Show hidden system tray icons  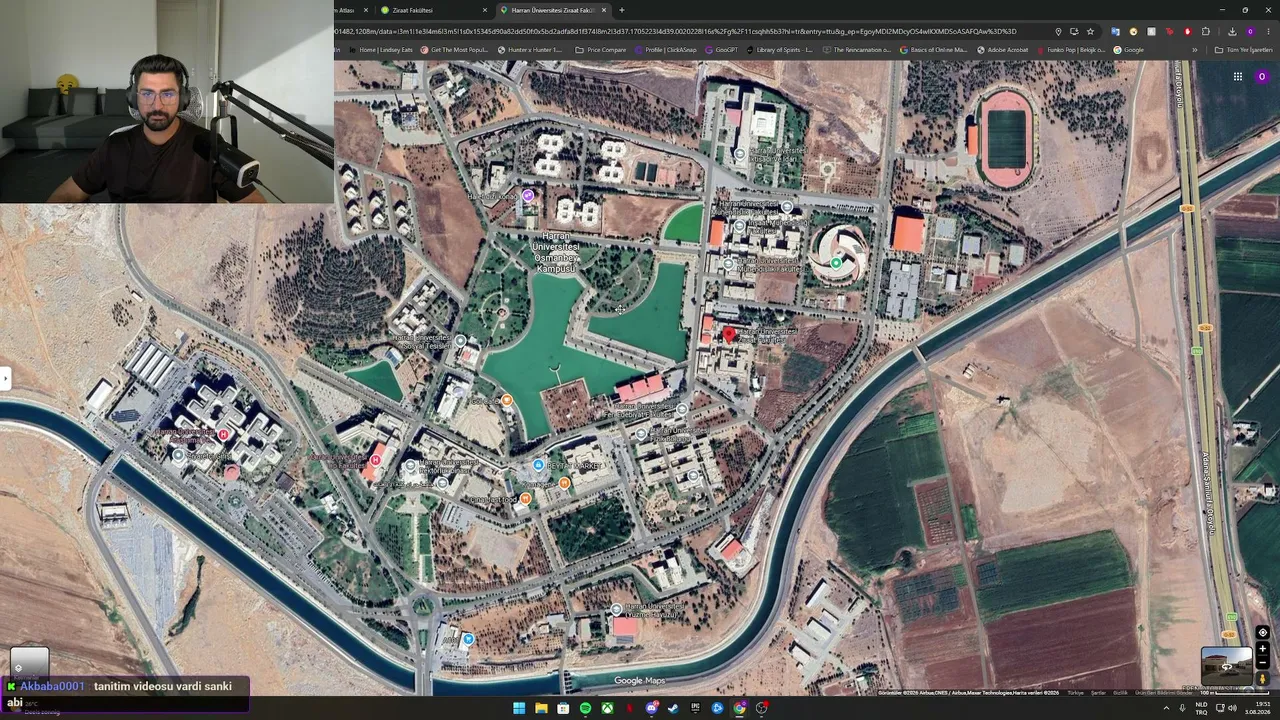tap(1166, 708)
